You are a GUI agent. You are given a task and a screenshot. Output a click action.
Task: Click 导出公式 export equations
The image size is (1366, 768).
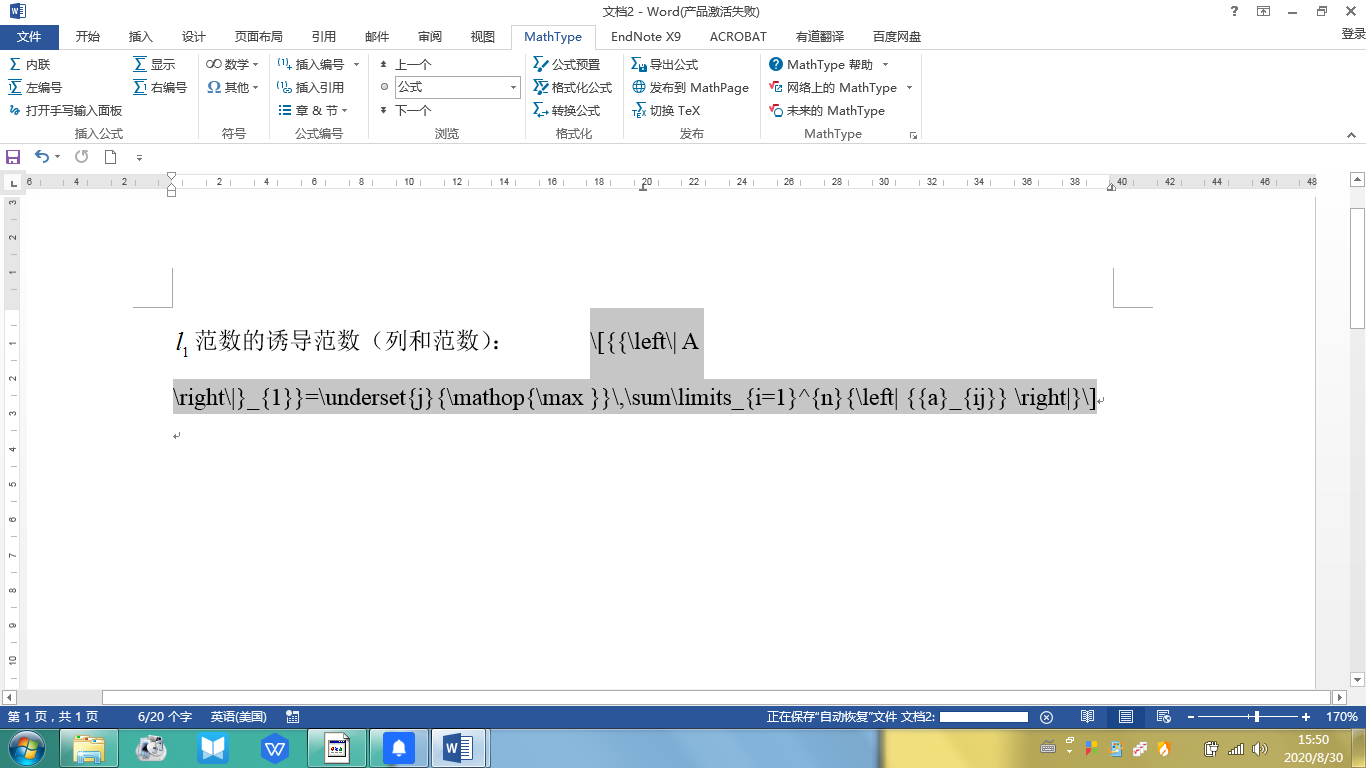(x=665, y=64)
